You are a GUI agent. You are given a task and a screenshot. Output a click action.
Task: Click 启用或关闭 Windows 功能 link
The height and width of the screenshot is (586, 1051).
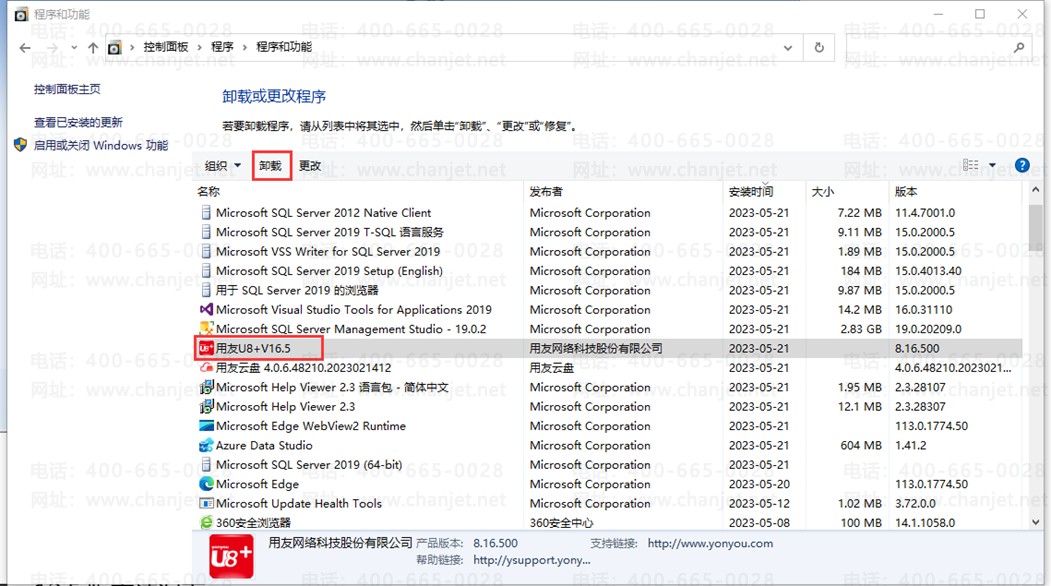pyautogui.click(x=101, y=145)
